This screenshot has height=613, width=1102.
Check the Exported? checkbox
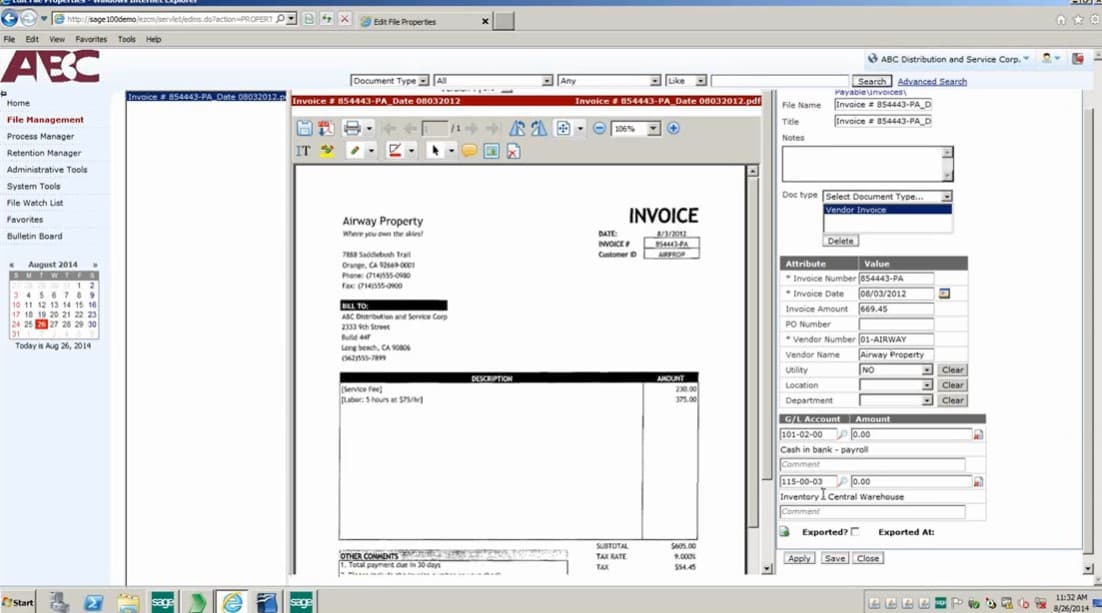[x=855, y=532]
